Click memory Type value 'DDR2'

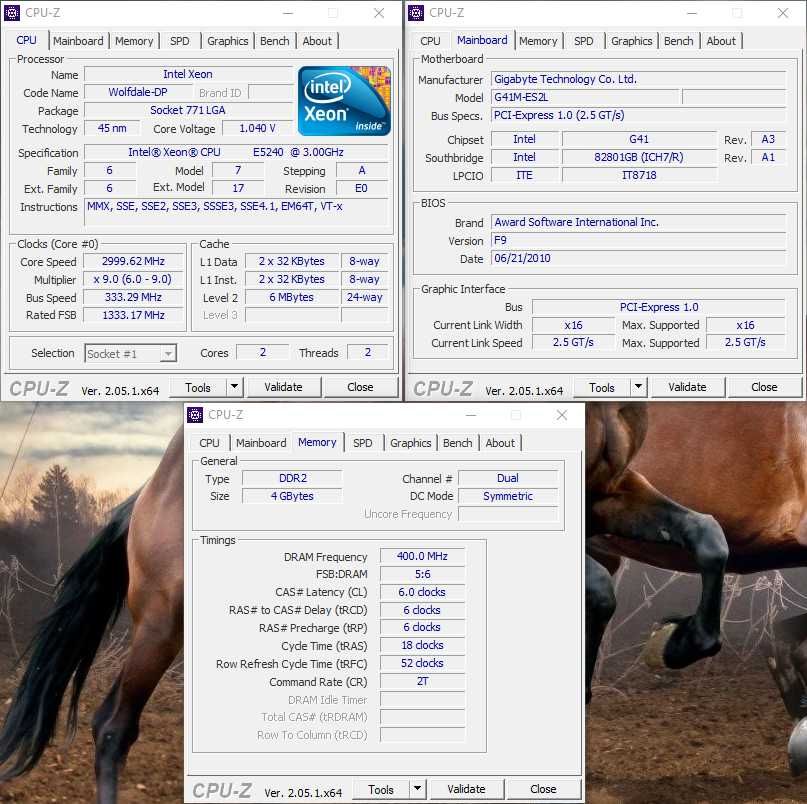pos(292,478)
